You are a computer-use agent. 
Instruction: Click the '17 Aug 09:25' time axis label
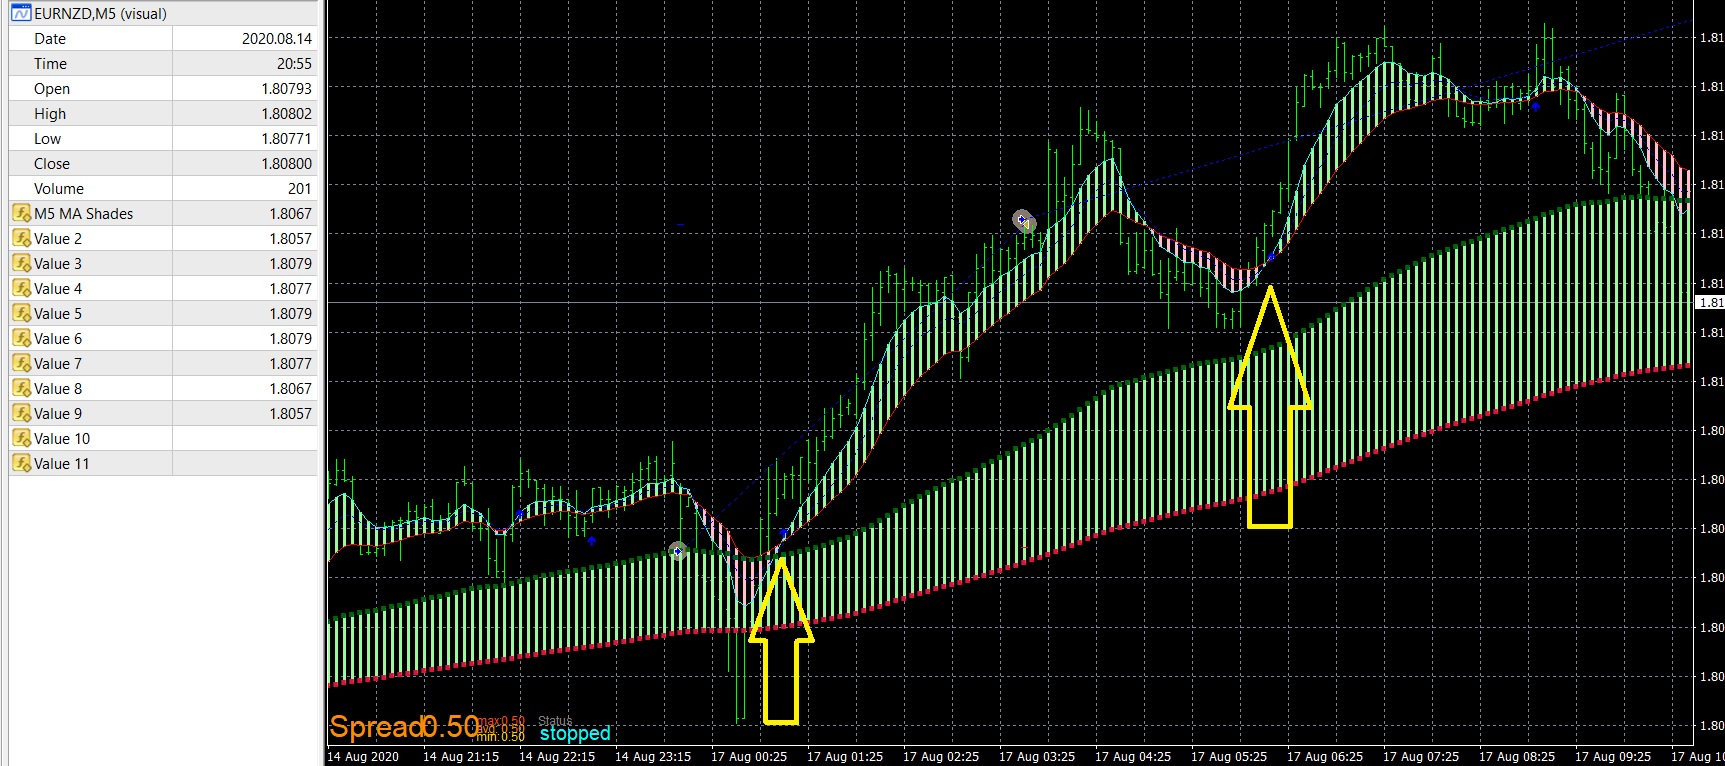[x=1613, y=756]
